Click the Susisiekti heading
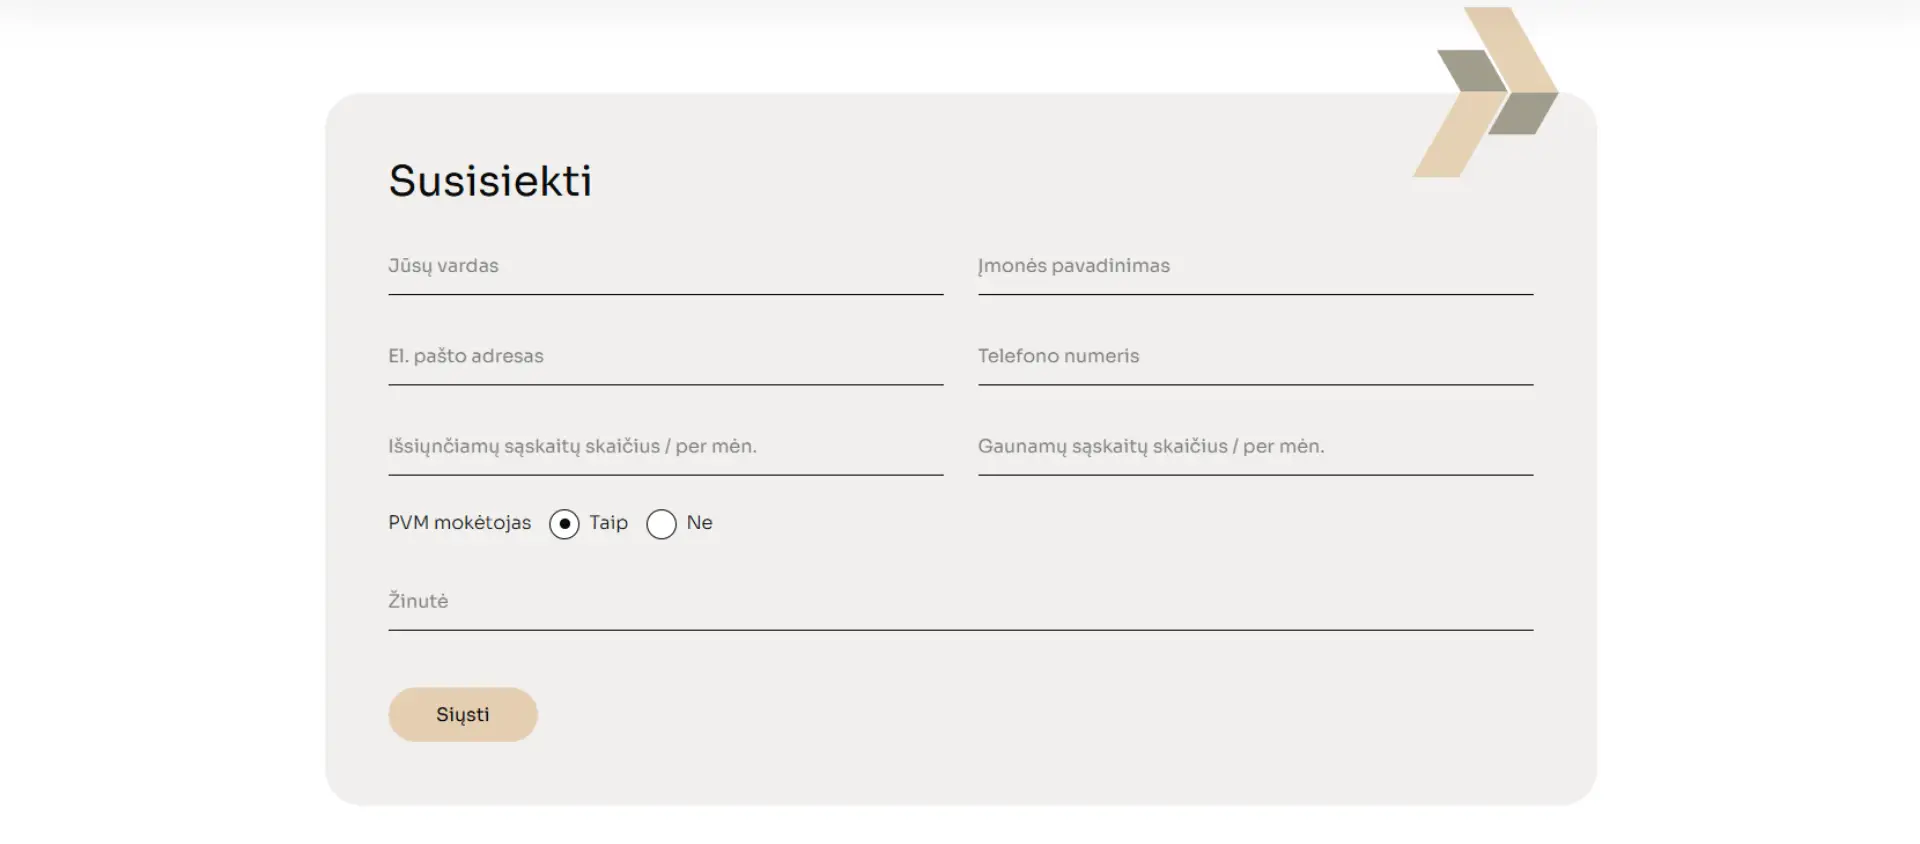 490,181
